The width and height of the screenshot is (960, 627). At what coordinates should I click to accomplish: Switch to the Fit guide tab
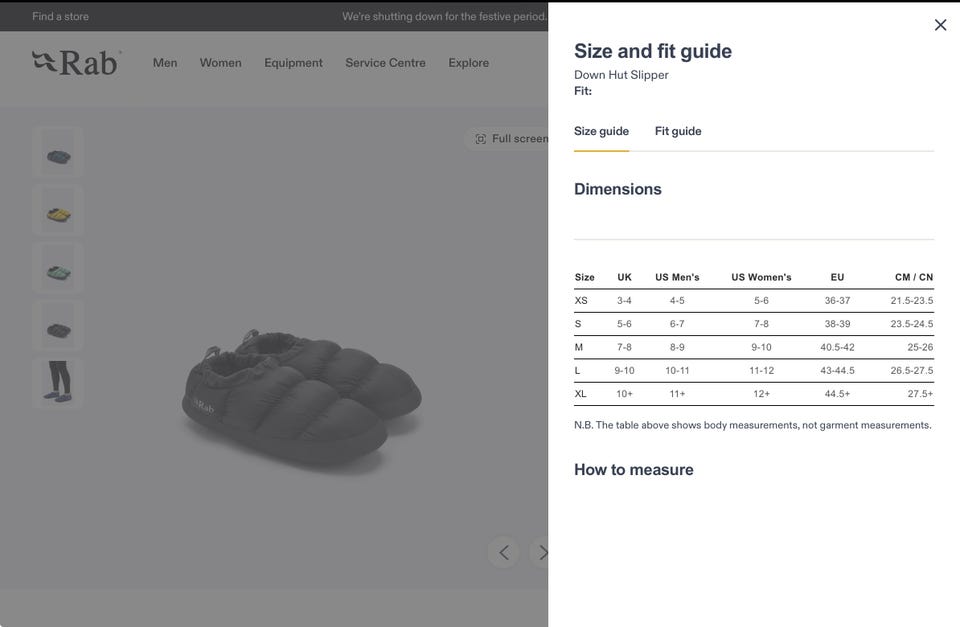(678, 131)
